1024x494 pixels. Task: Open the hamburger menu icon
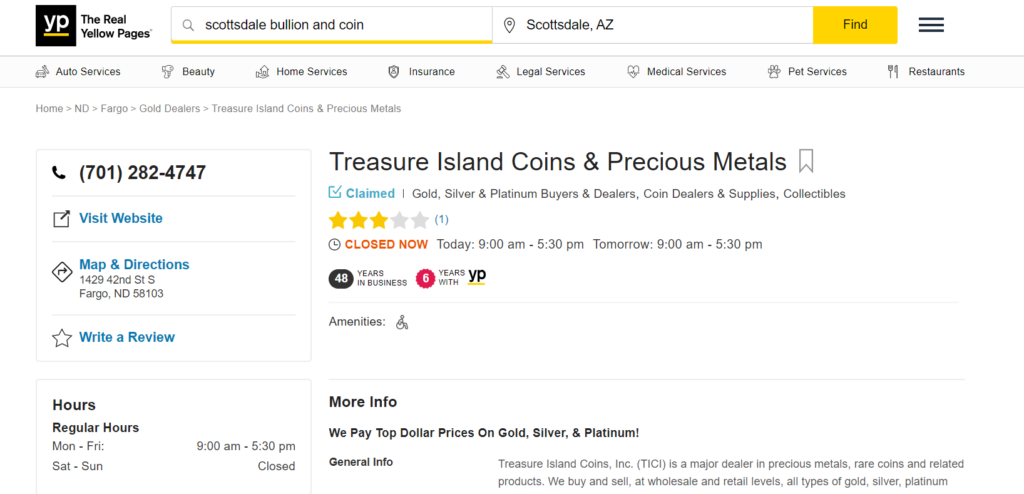click(x=931, y=25)
